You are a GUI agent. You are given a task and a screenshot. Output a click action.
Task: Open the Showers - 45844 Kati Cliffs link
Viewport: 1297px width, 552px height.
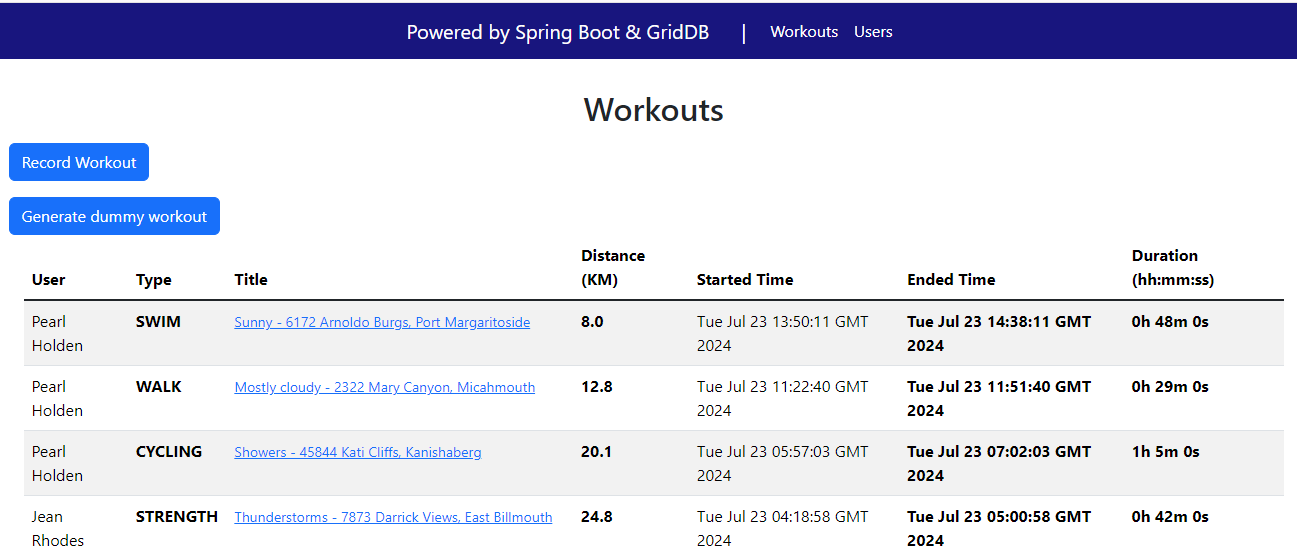point(357,453)
